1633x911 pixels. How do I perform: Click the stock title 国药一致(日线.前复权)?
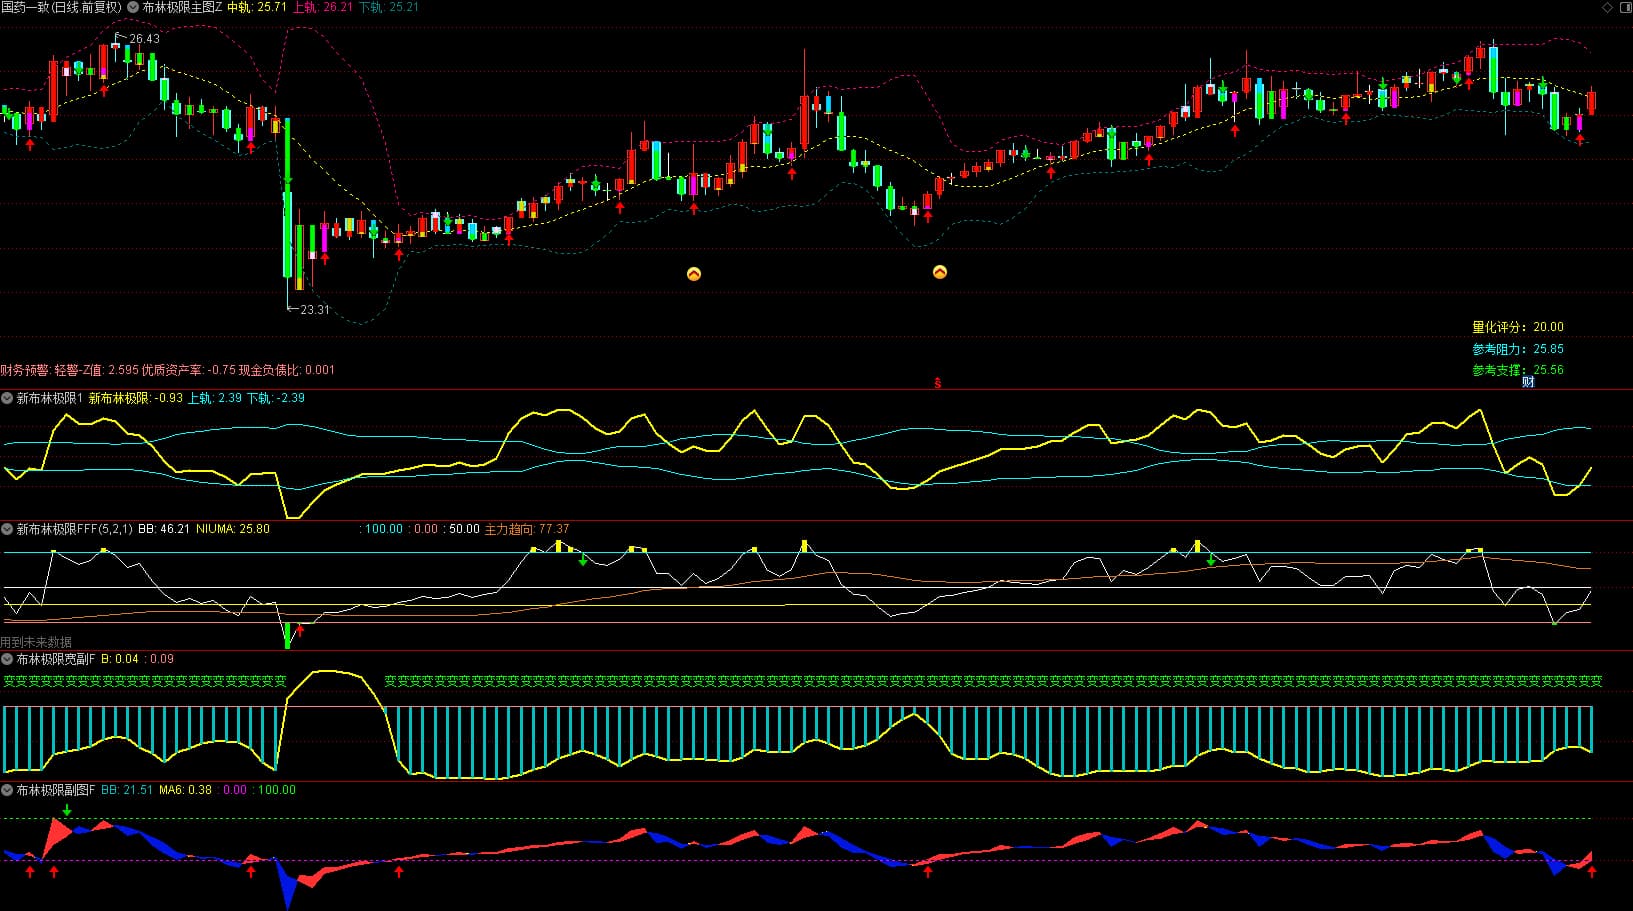pyautogui.click(x=62, y=7)
